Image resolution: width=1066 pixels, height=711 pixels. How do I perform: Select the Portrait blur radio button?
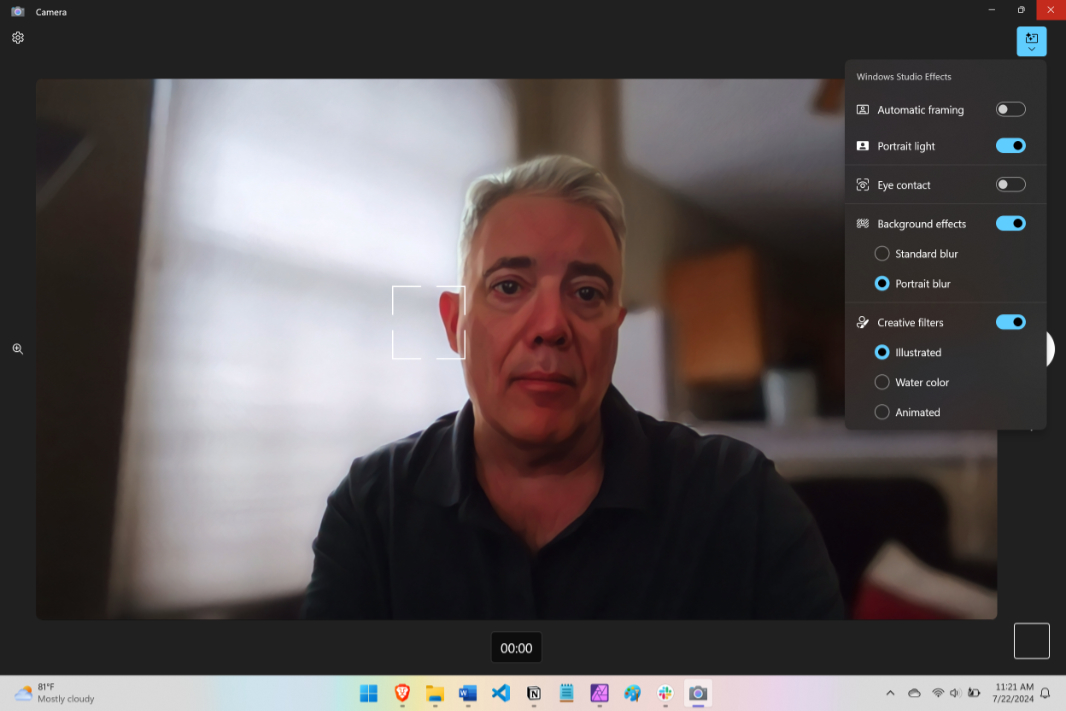click(882, 284)
